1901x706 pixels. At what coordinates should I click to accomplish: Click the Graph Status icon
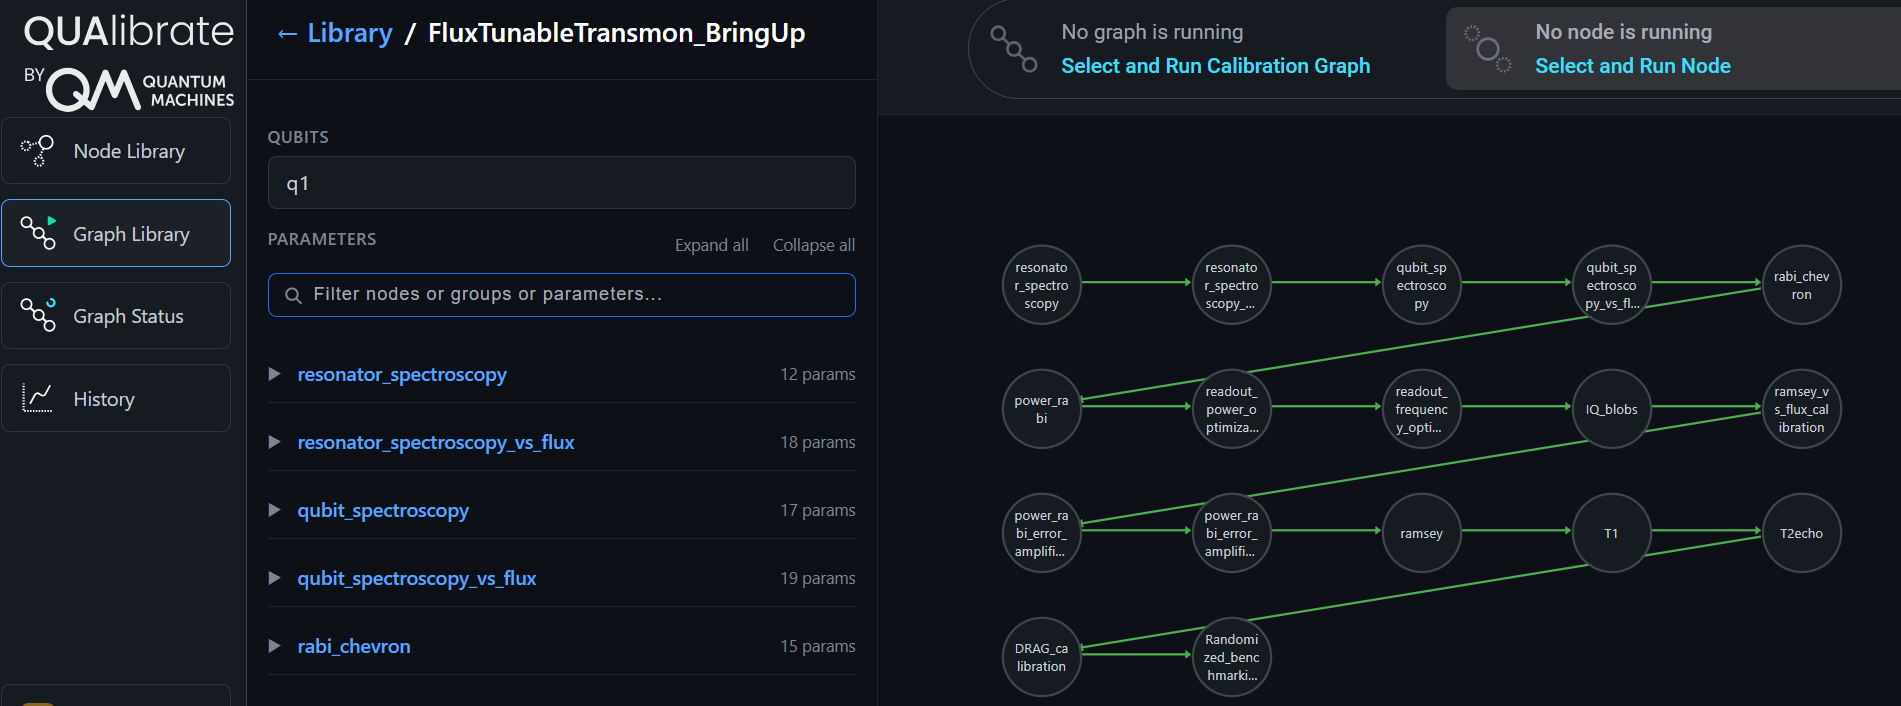(x=38, y=315)
